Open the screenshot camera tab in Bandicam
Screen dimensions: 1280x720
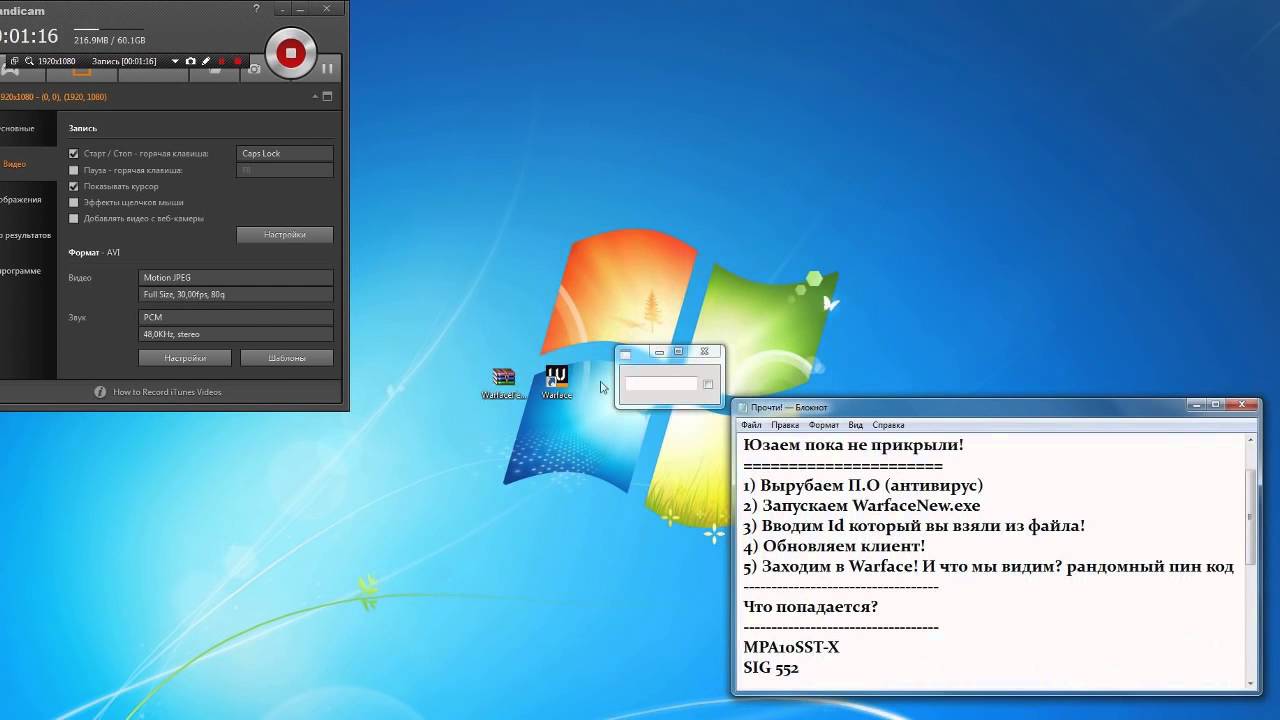point(254,69)
